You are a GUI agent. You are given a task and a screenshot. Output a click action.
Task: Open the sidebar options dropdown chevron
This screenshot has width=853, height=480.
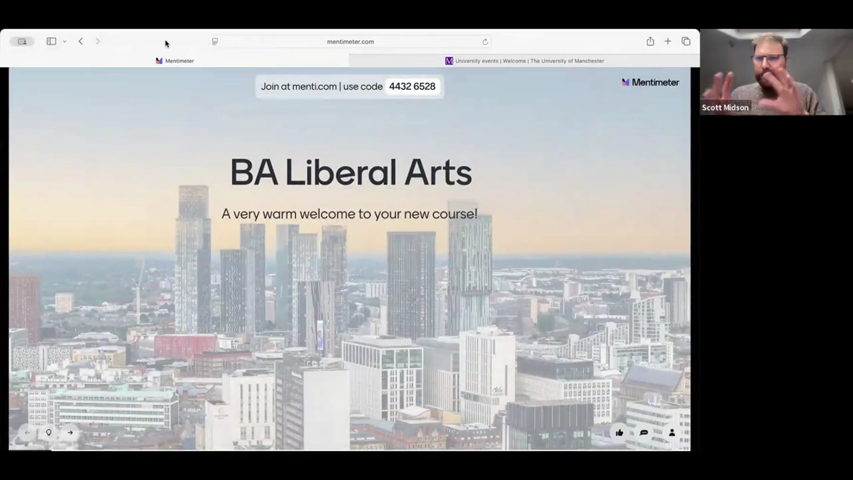64,41
